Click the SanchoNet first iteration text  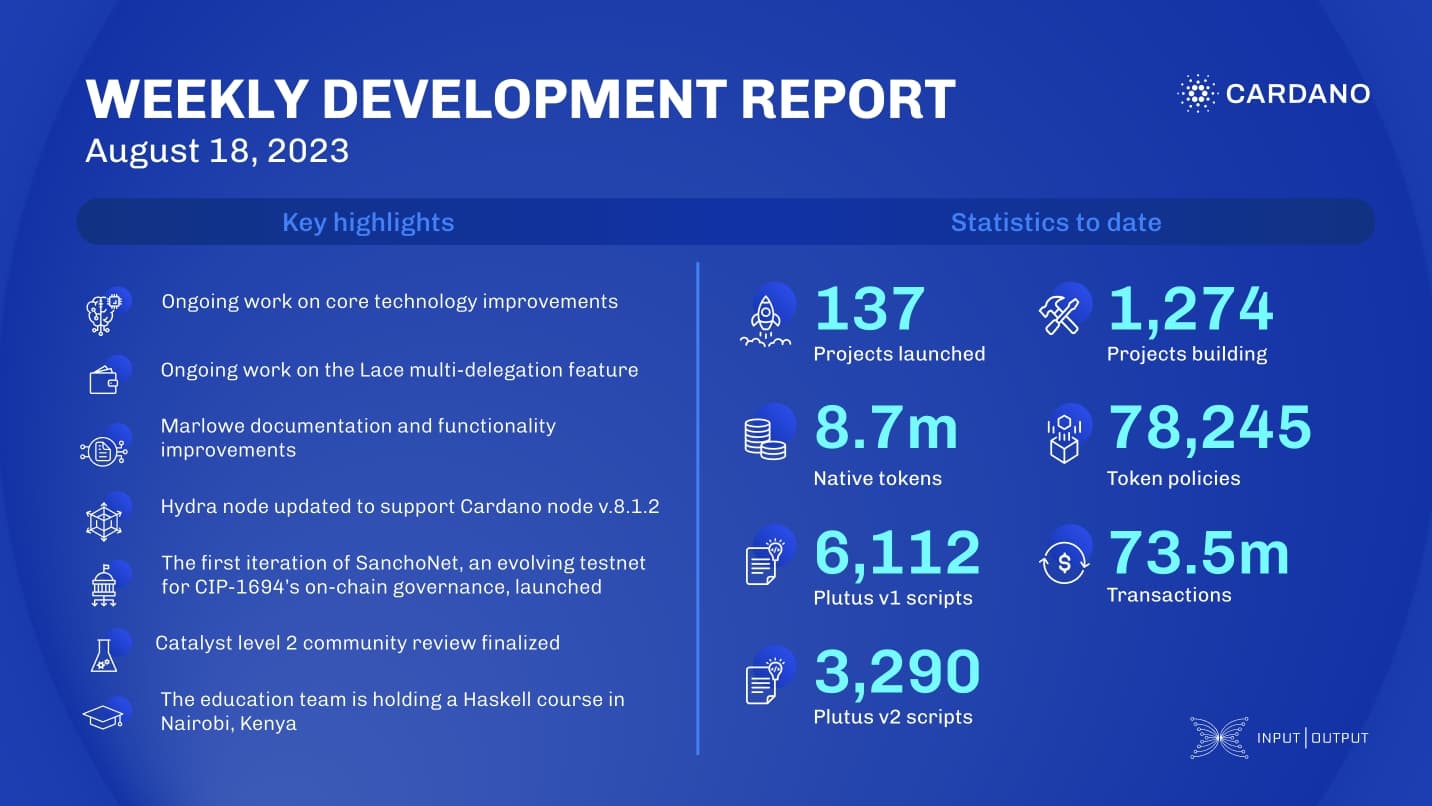[x=403, y=575]
